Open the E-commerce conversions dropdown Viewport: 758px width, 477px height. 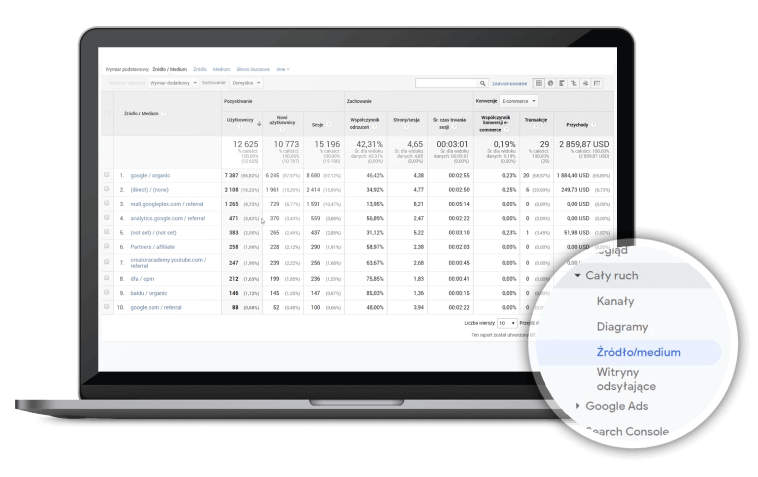pos(519,101)
